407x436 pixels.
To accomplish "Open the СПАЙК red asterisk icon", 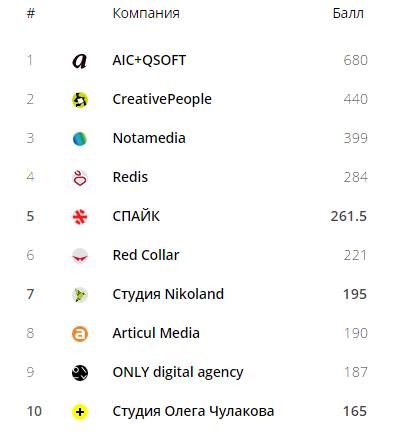I will pyautogui.click(x=80, y=217).
